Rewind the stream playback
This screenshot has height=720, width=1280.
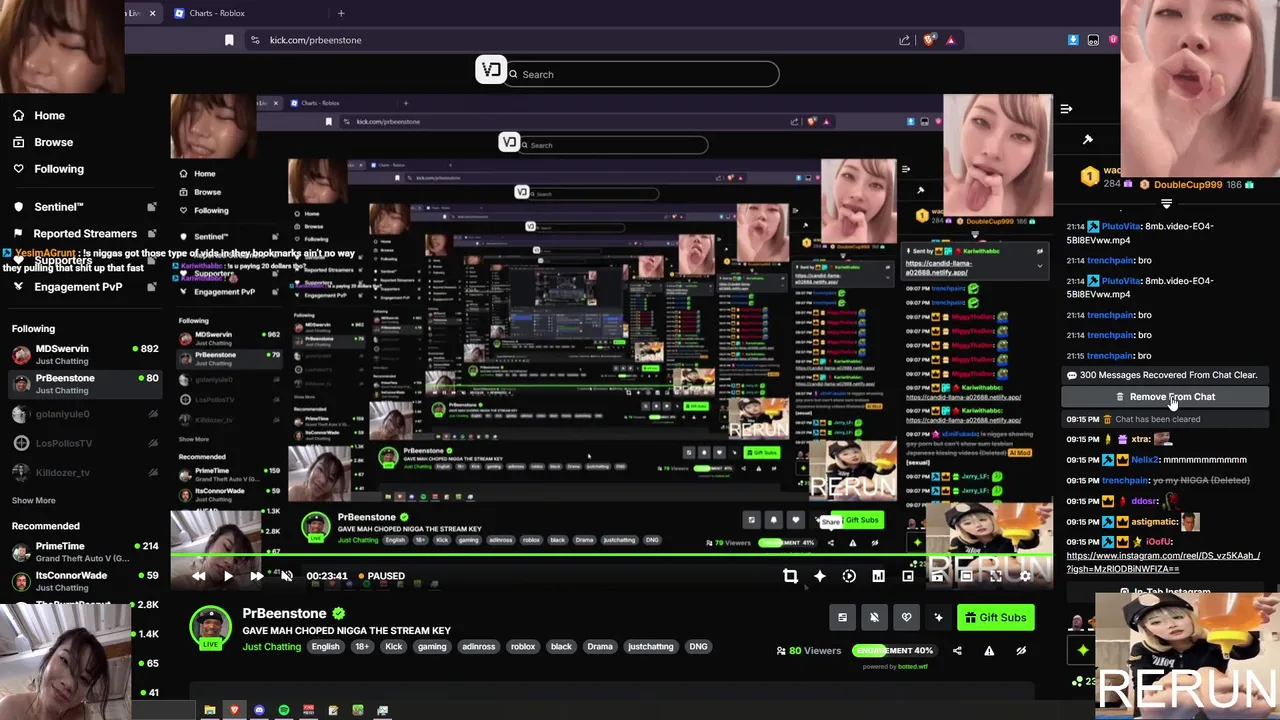(x=199, y=576)
